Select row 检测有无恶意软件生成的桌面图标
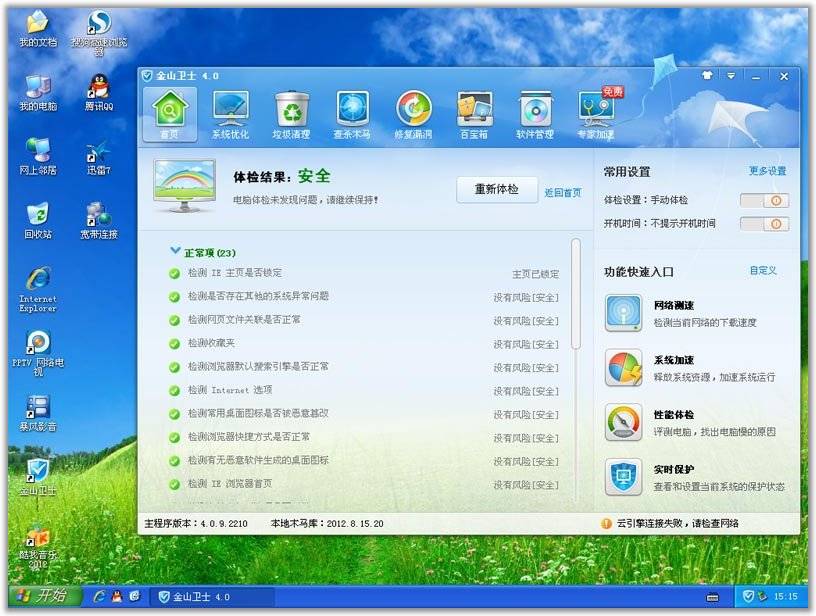816x616 pixels. point(363,460)
